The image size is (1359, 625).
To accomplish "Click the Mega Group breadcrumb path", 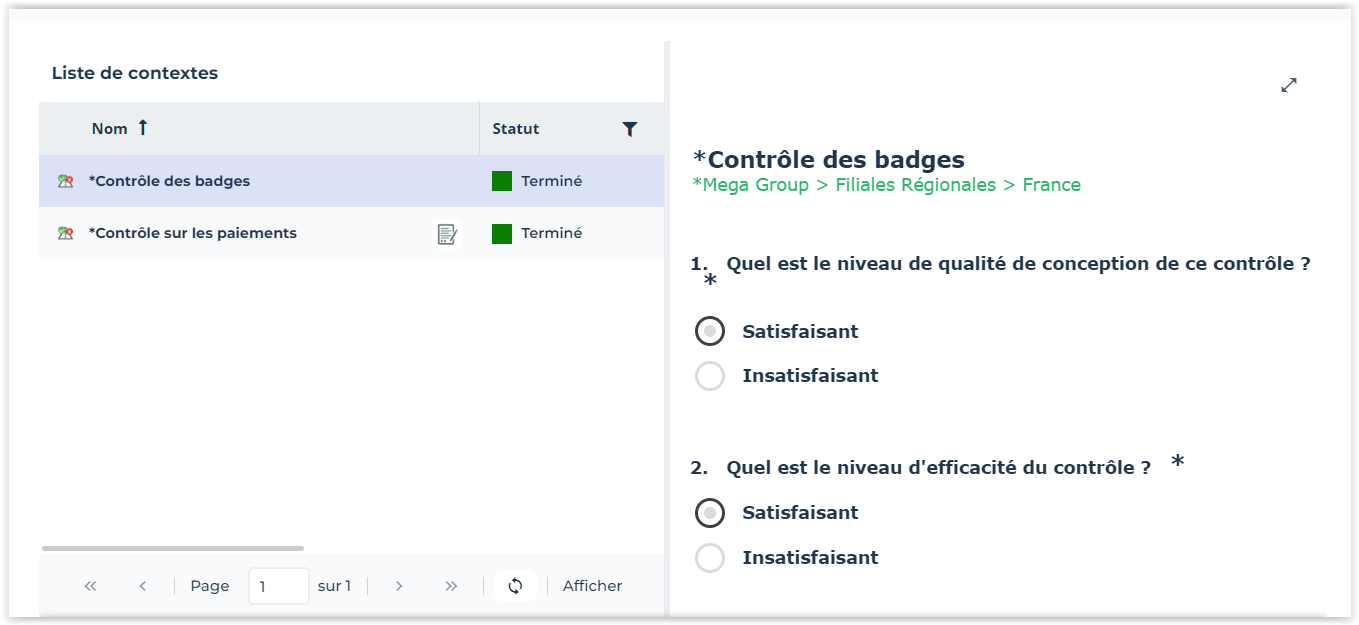I will click(x=886, y=185).
